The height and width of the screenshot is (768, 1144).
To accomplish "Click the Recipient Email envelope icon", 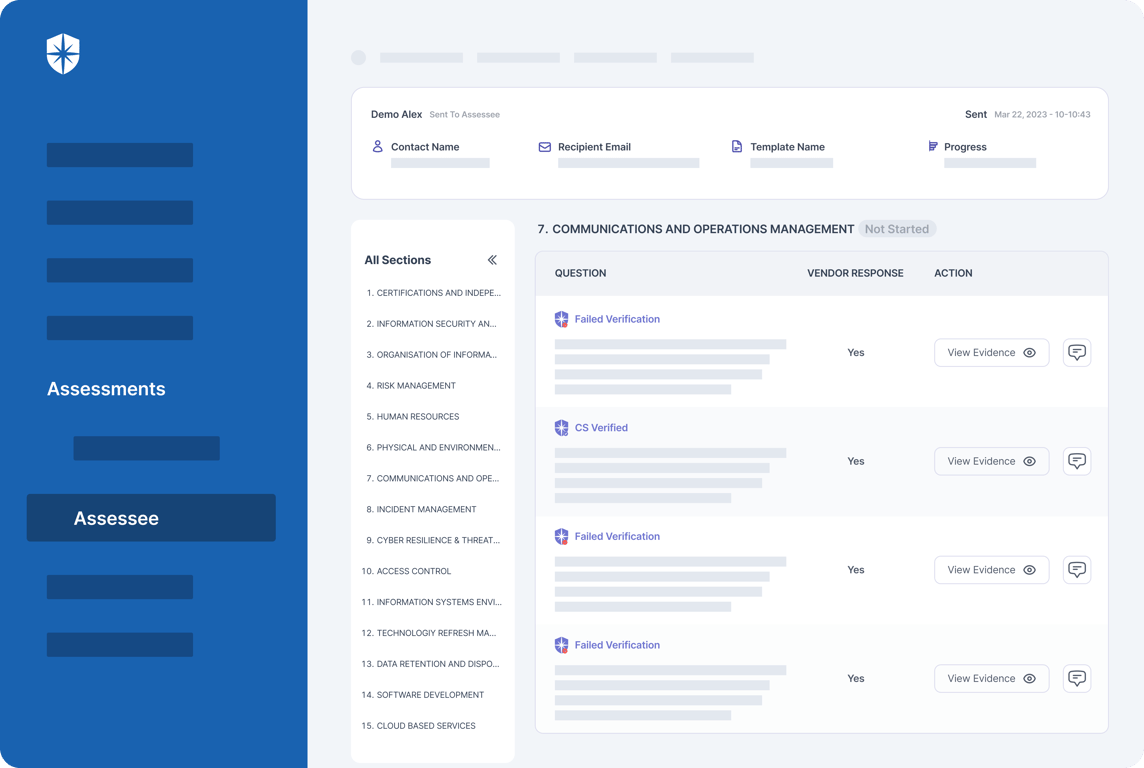I will (544, 147).
